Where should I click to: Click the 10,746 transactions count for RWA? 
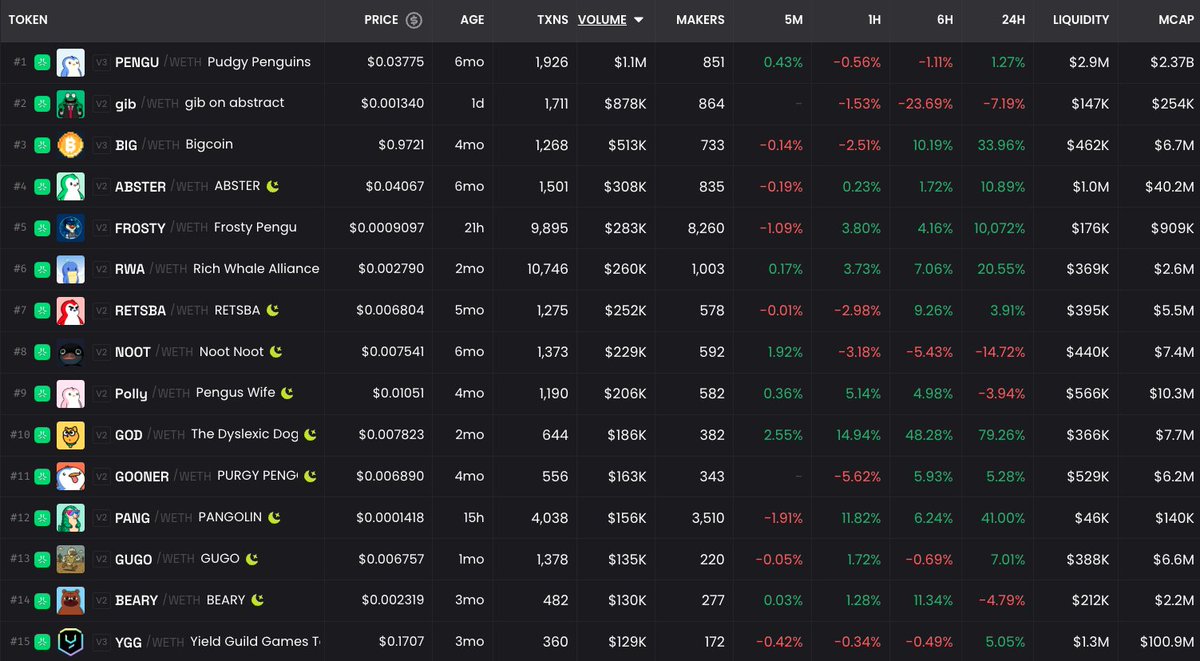coord(547,269)
